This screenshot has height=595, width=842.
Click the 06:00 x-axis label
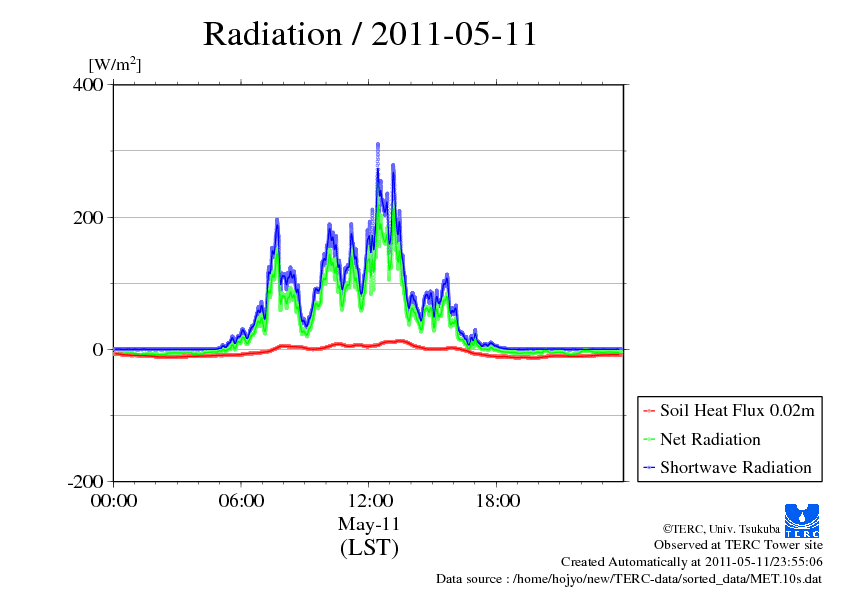pyautogui.click(x=241, y=501)
